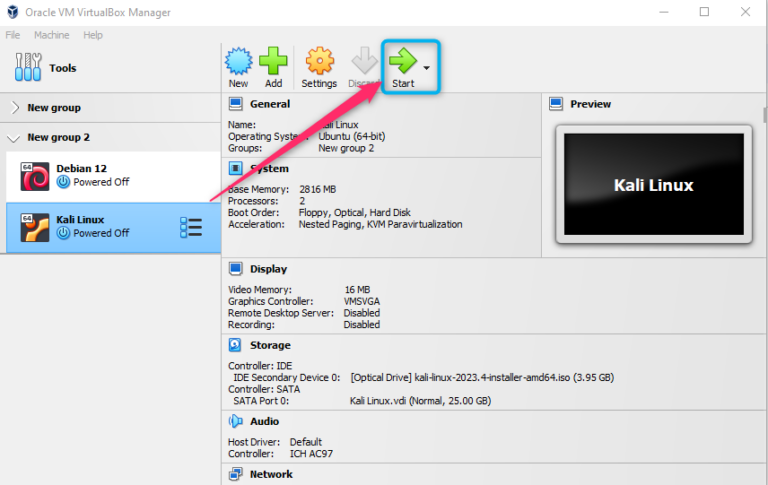Click the Display section header
This screenshot has width=768, height=485.
coord(268,268)
